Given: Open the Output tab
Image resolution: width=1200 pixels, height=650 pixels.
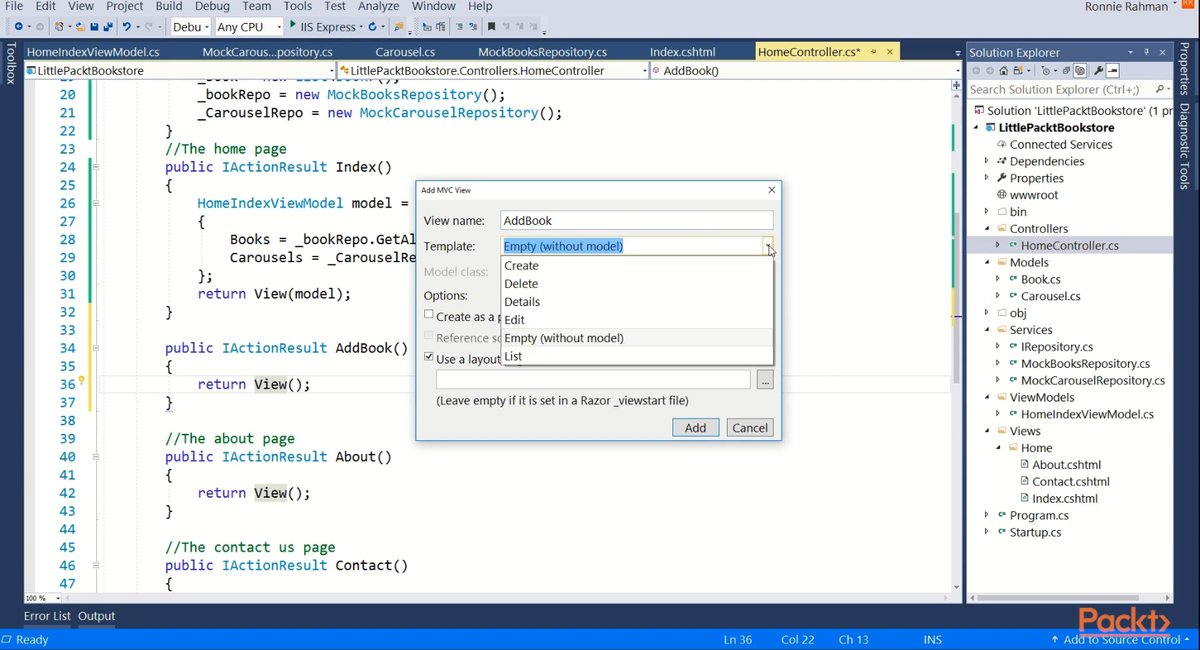Looking at the screenshot, I should click(x=97, y=616).
